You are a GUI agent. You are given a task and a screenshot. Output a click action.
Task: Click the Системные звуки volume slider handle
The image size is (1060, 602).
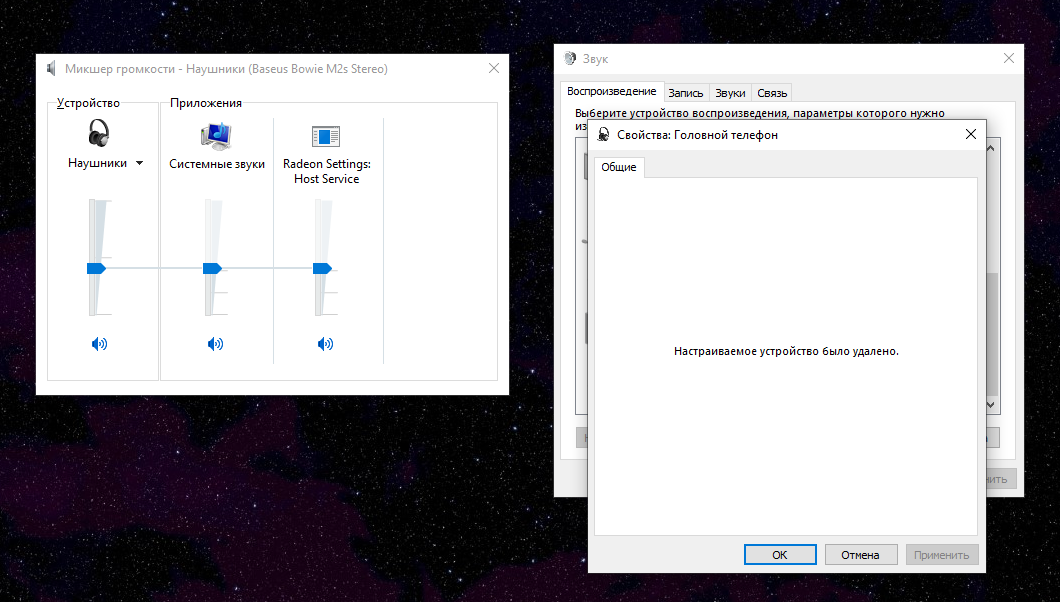212,268
